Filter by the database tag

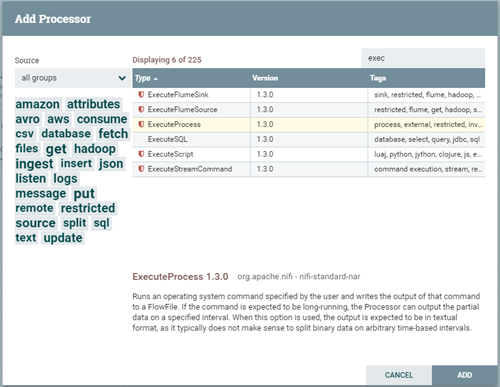pos(66,134)
